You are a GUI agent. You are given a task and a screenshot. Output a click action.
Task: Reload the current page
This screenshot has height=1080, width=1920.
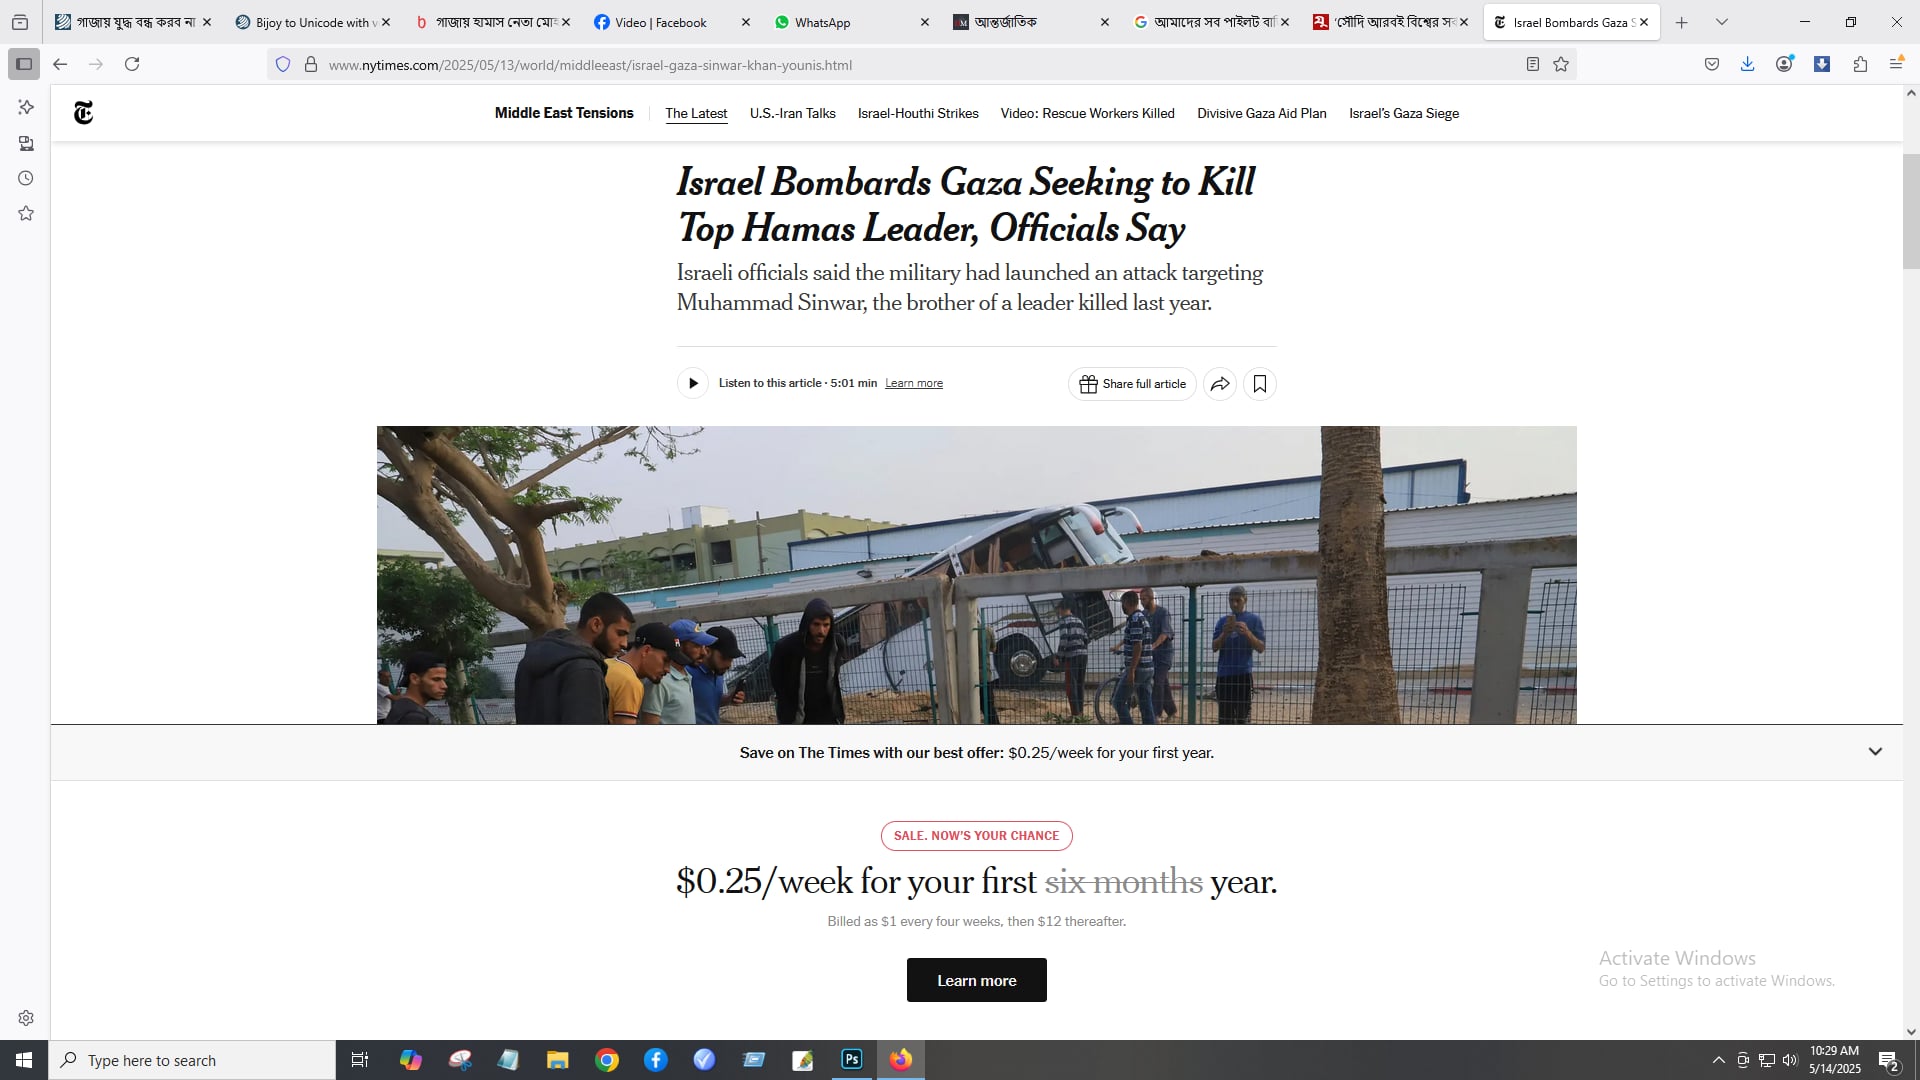pyautogui.click(x=132, y=65)
